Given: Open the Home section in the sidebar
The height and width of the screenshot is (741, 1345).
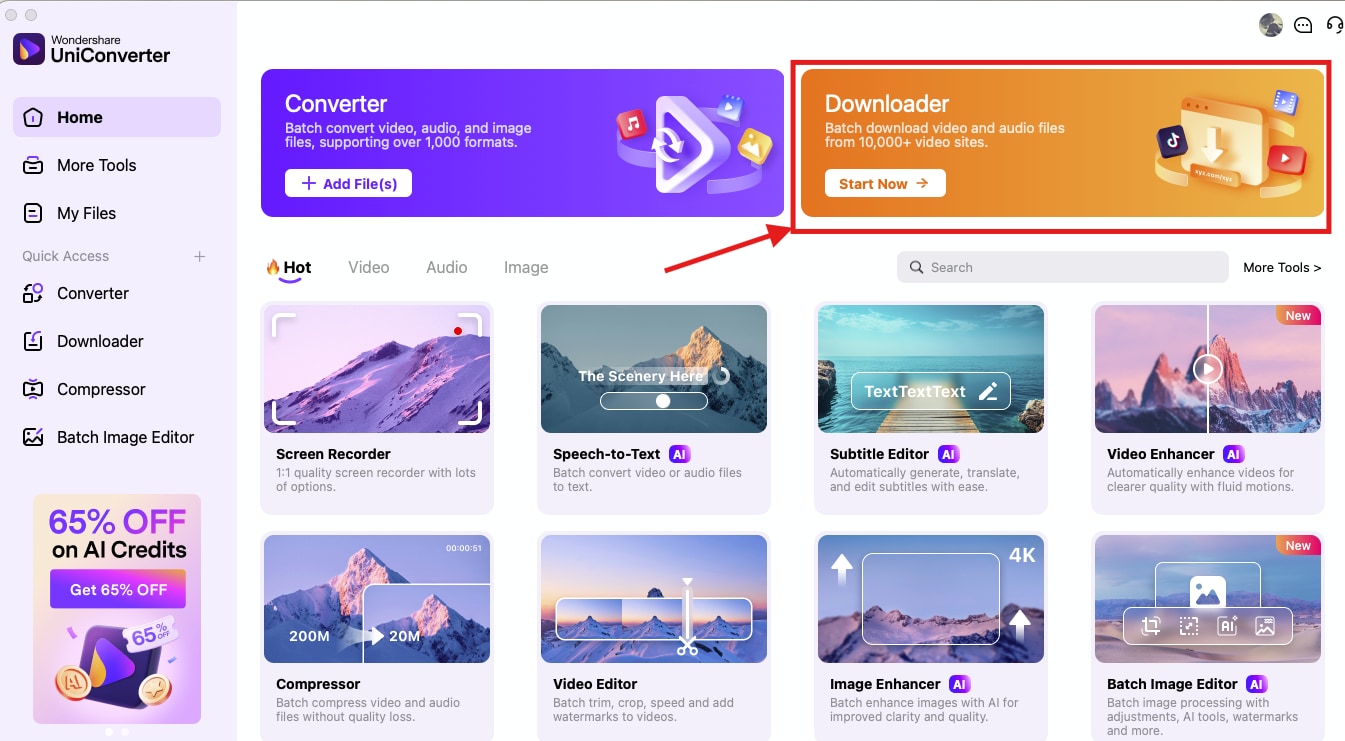Looking at the screenshot, I should [x=116, y=117].
